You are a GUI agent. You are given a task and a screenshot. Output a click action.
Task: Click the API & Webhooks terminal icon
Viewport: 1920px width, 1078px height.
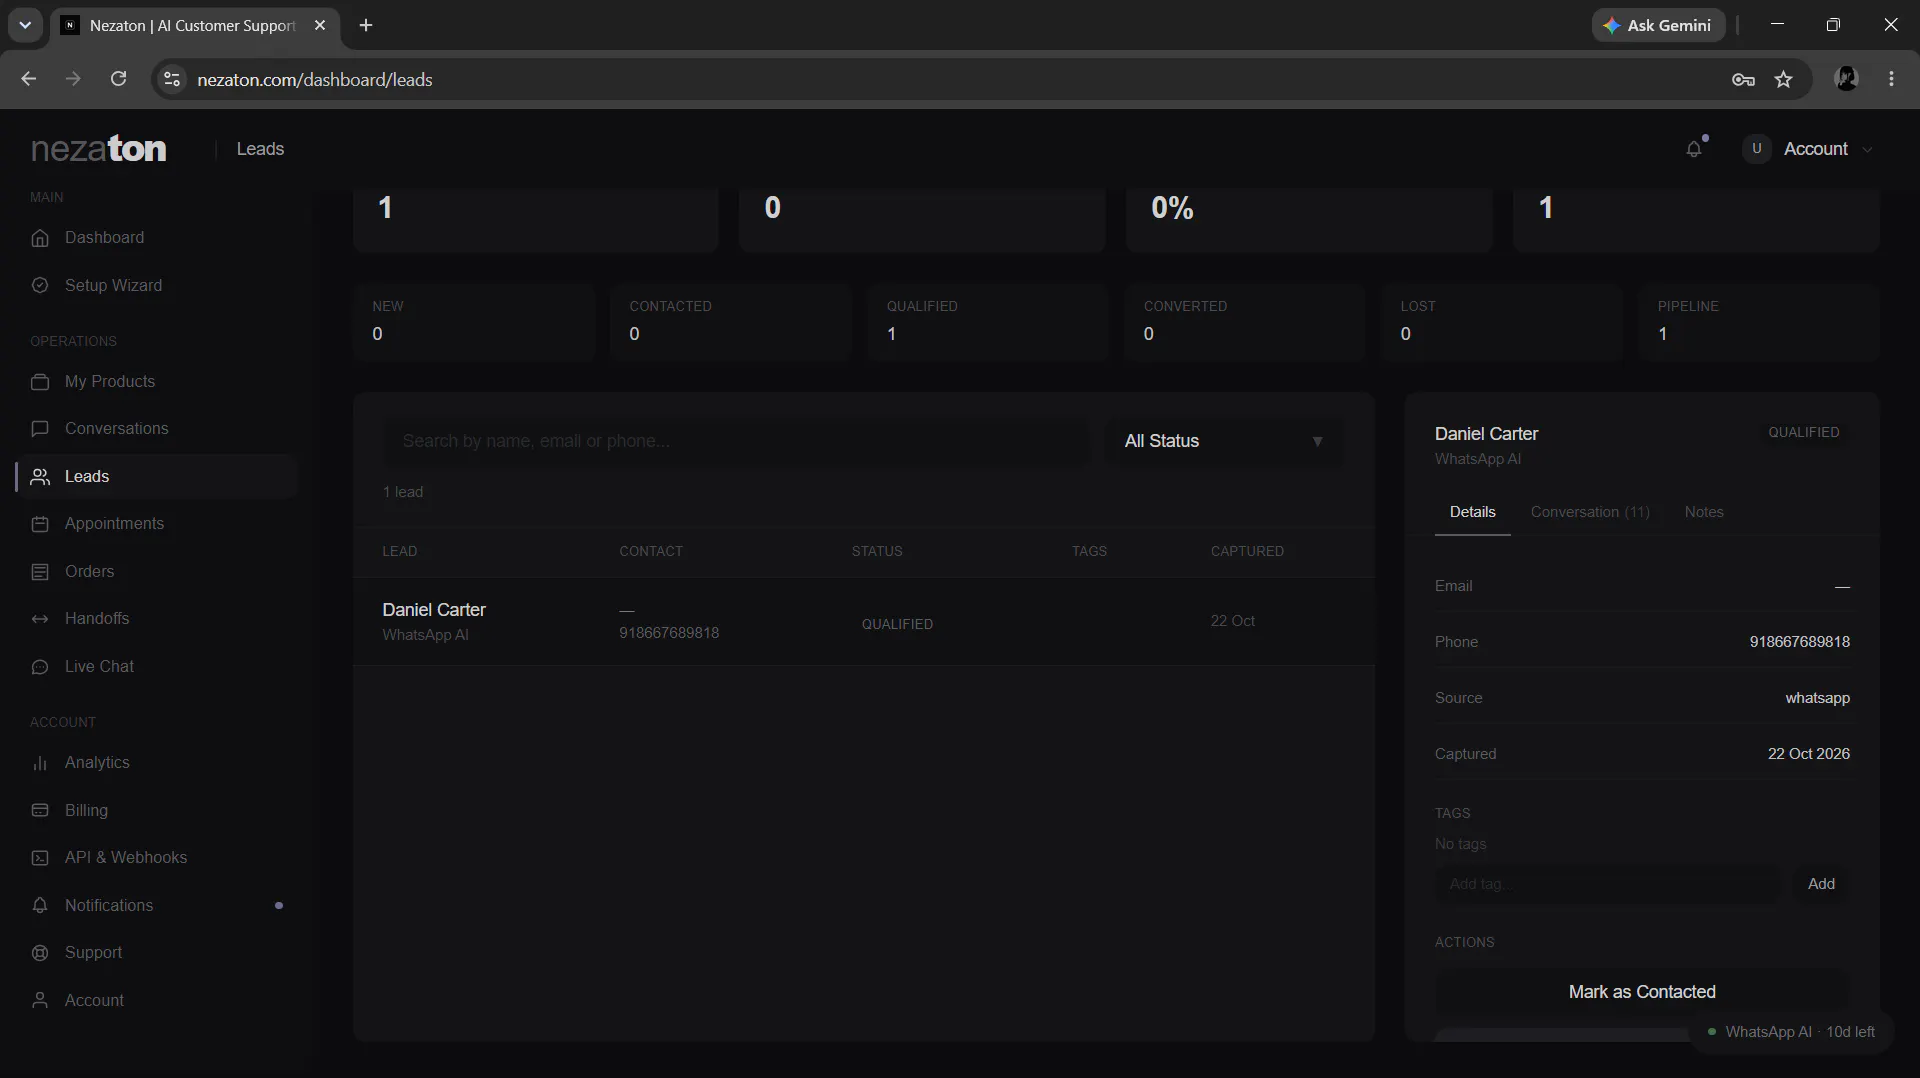click(x=40, y=858)
